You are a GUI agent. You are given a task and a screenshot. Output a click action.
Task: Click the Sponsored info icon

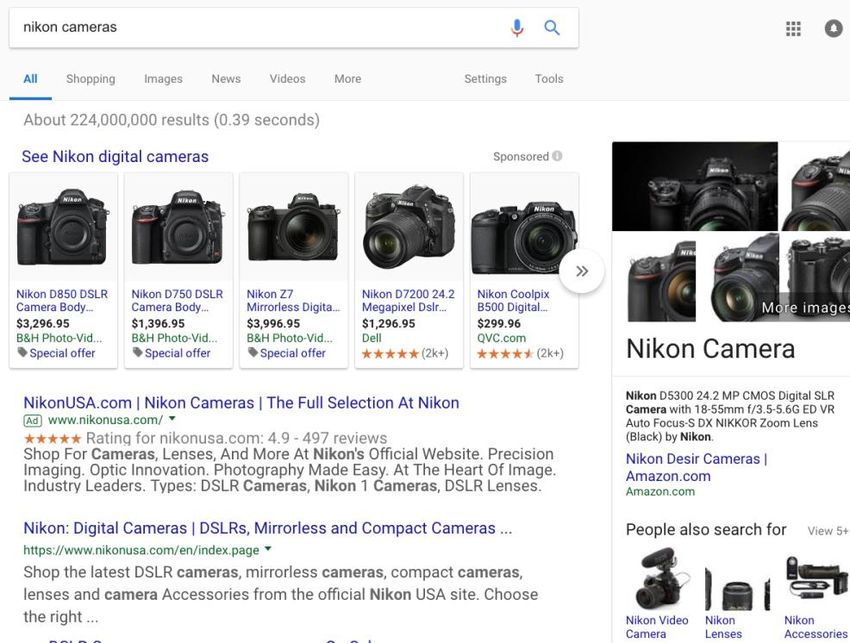pyautogui.click(x=557, y=156)
